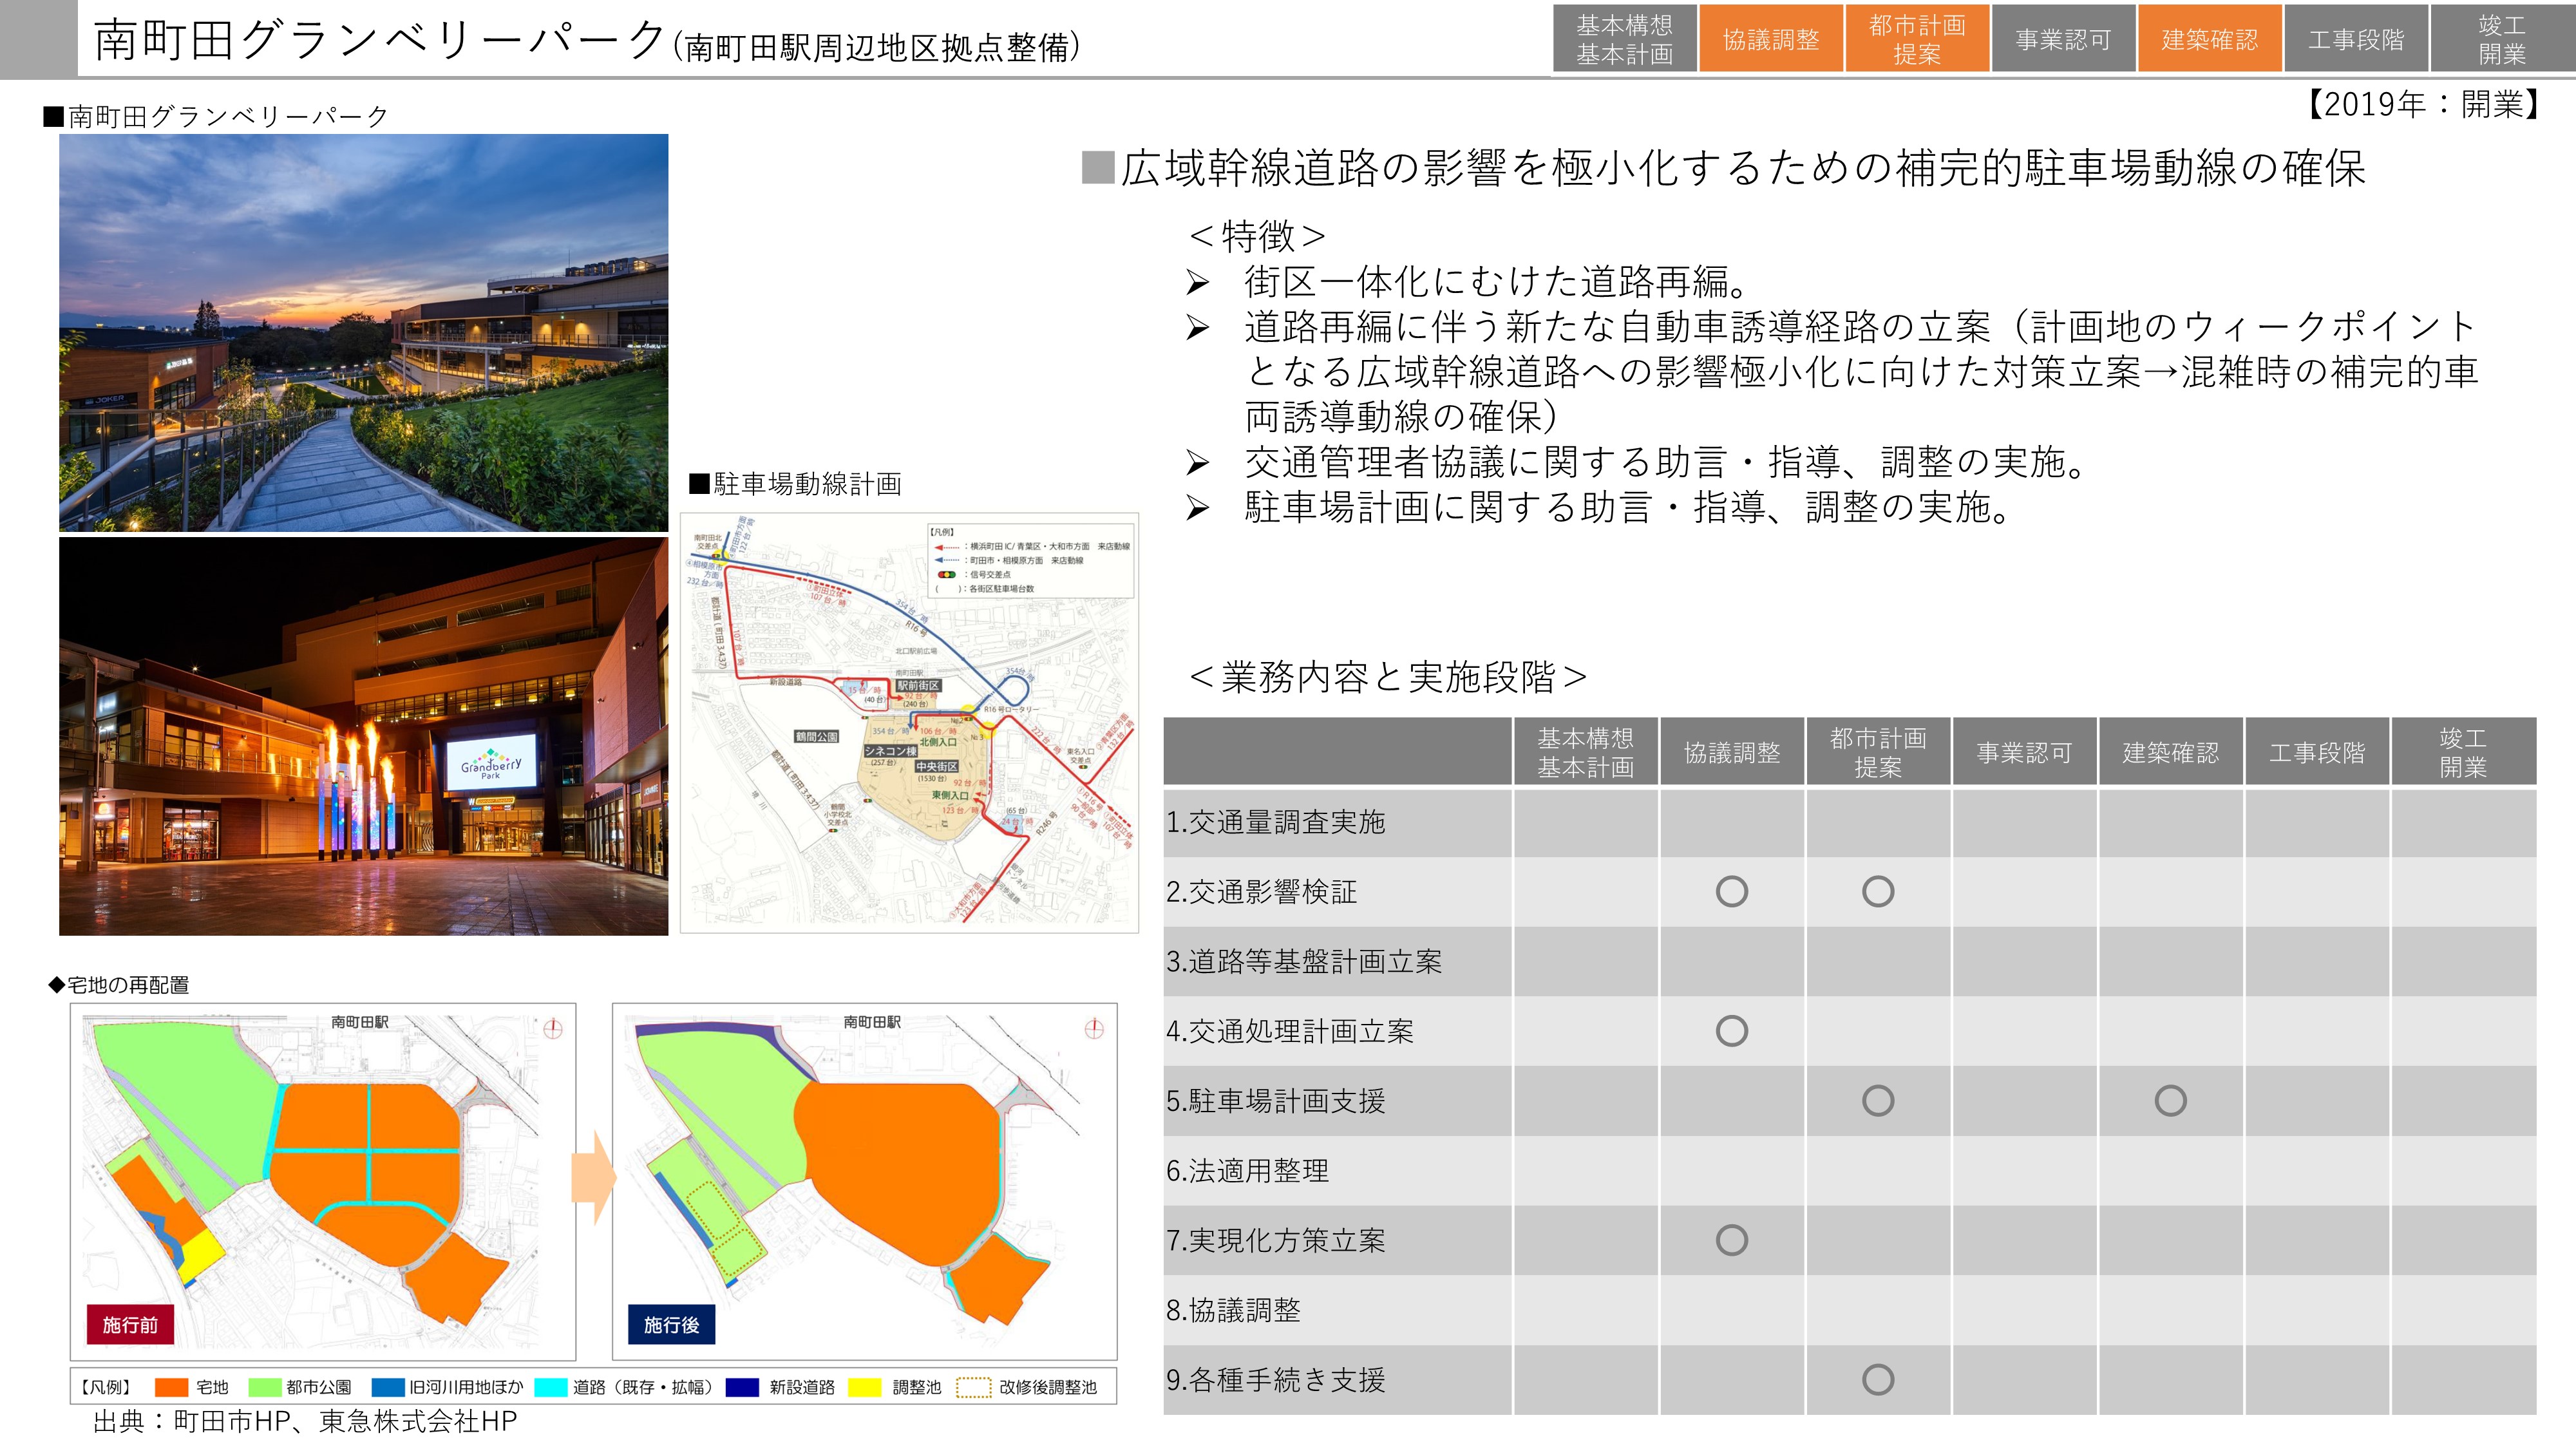The width and height of the screenshot is (2576, 1449).
Task: Click the green 都市公園 legend swatch
Action: pyautogui.click(x=264, y=1387)
